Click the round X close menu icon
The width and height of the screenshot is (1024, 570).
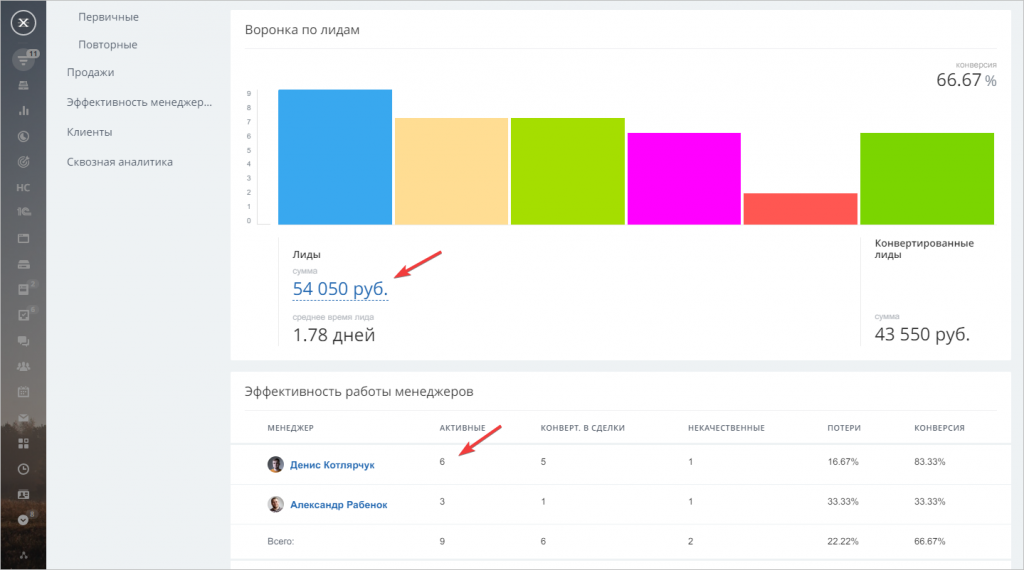(23, 23)
